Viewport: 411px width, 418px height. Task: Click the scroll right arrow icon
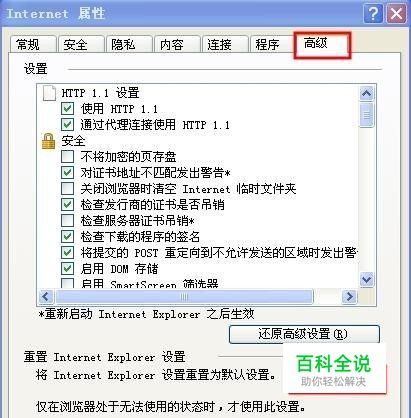349,296
